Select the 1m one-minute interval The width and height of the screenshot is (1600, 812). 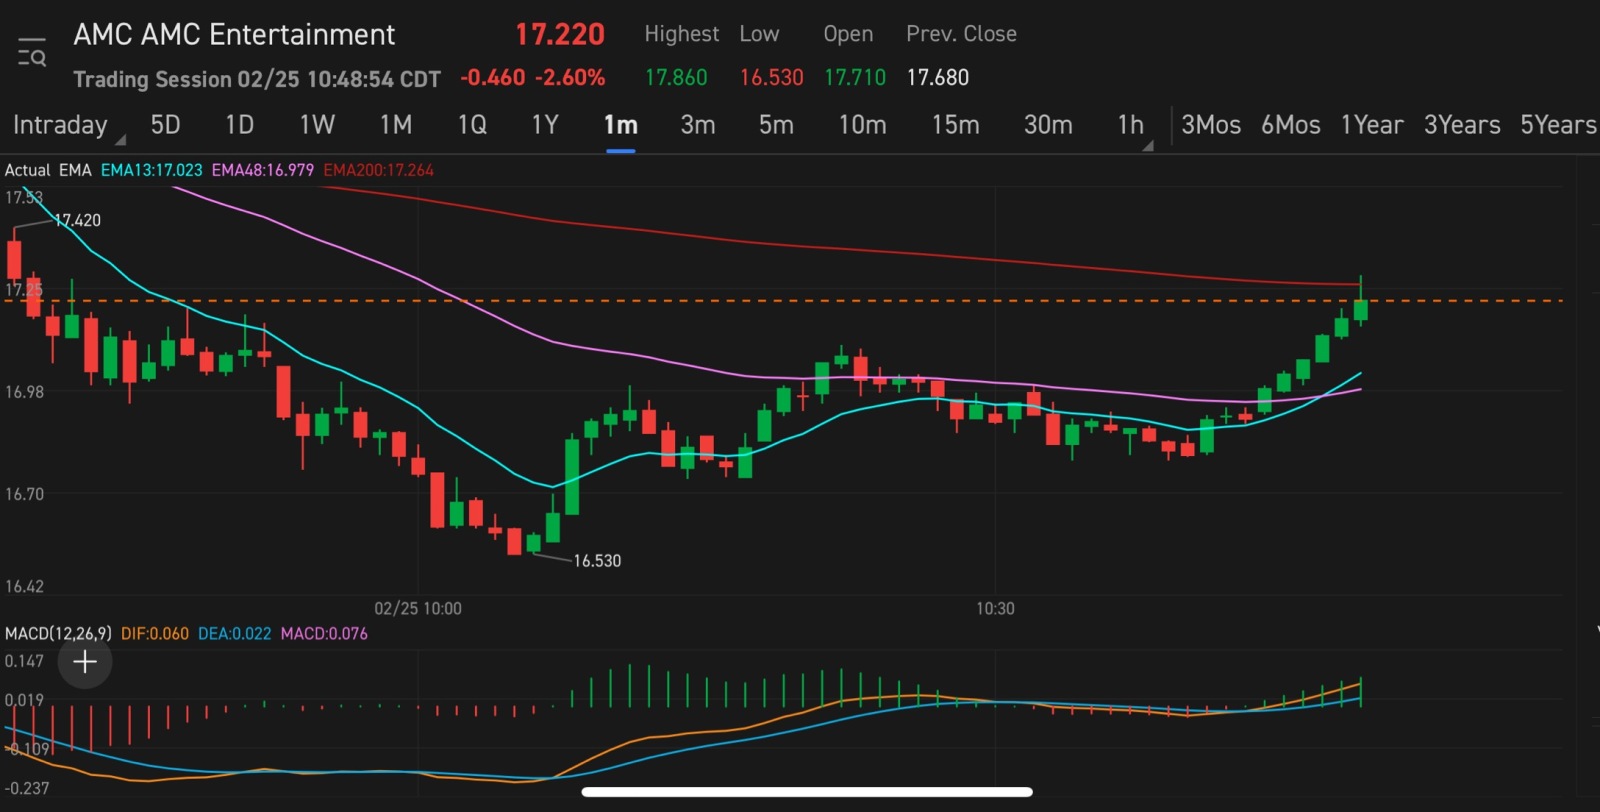coord(620,126)
